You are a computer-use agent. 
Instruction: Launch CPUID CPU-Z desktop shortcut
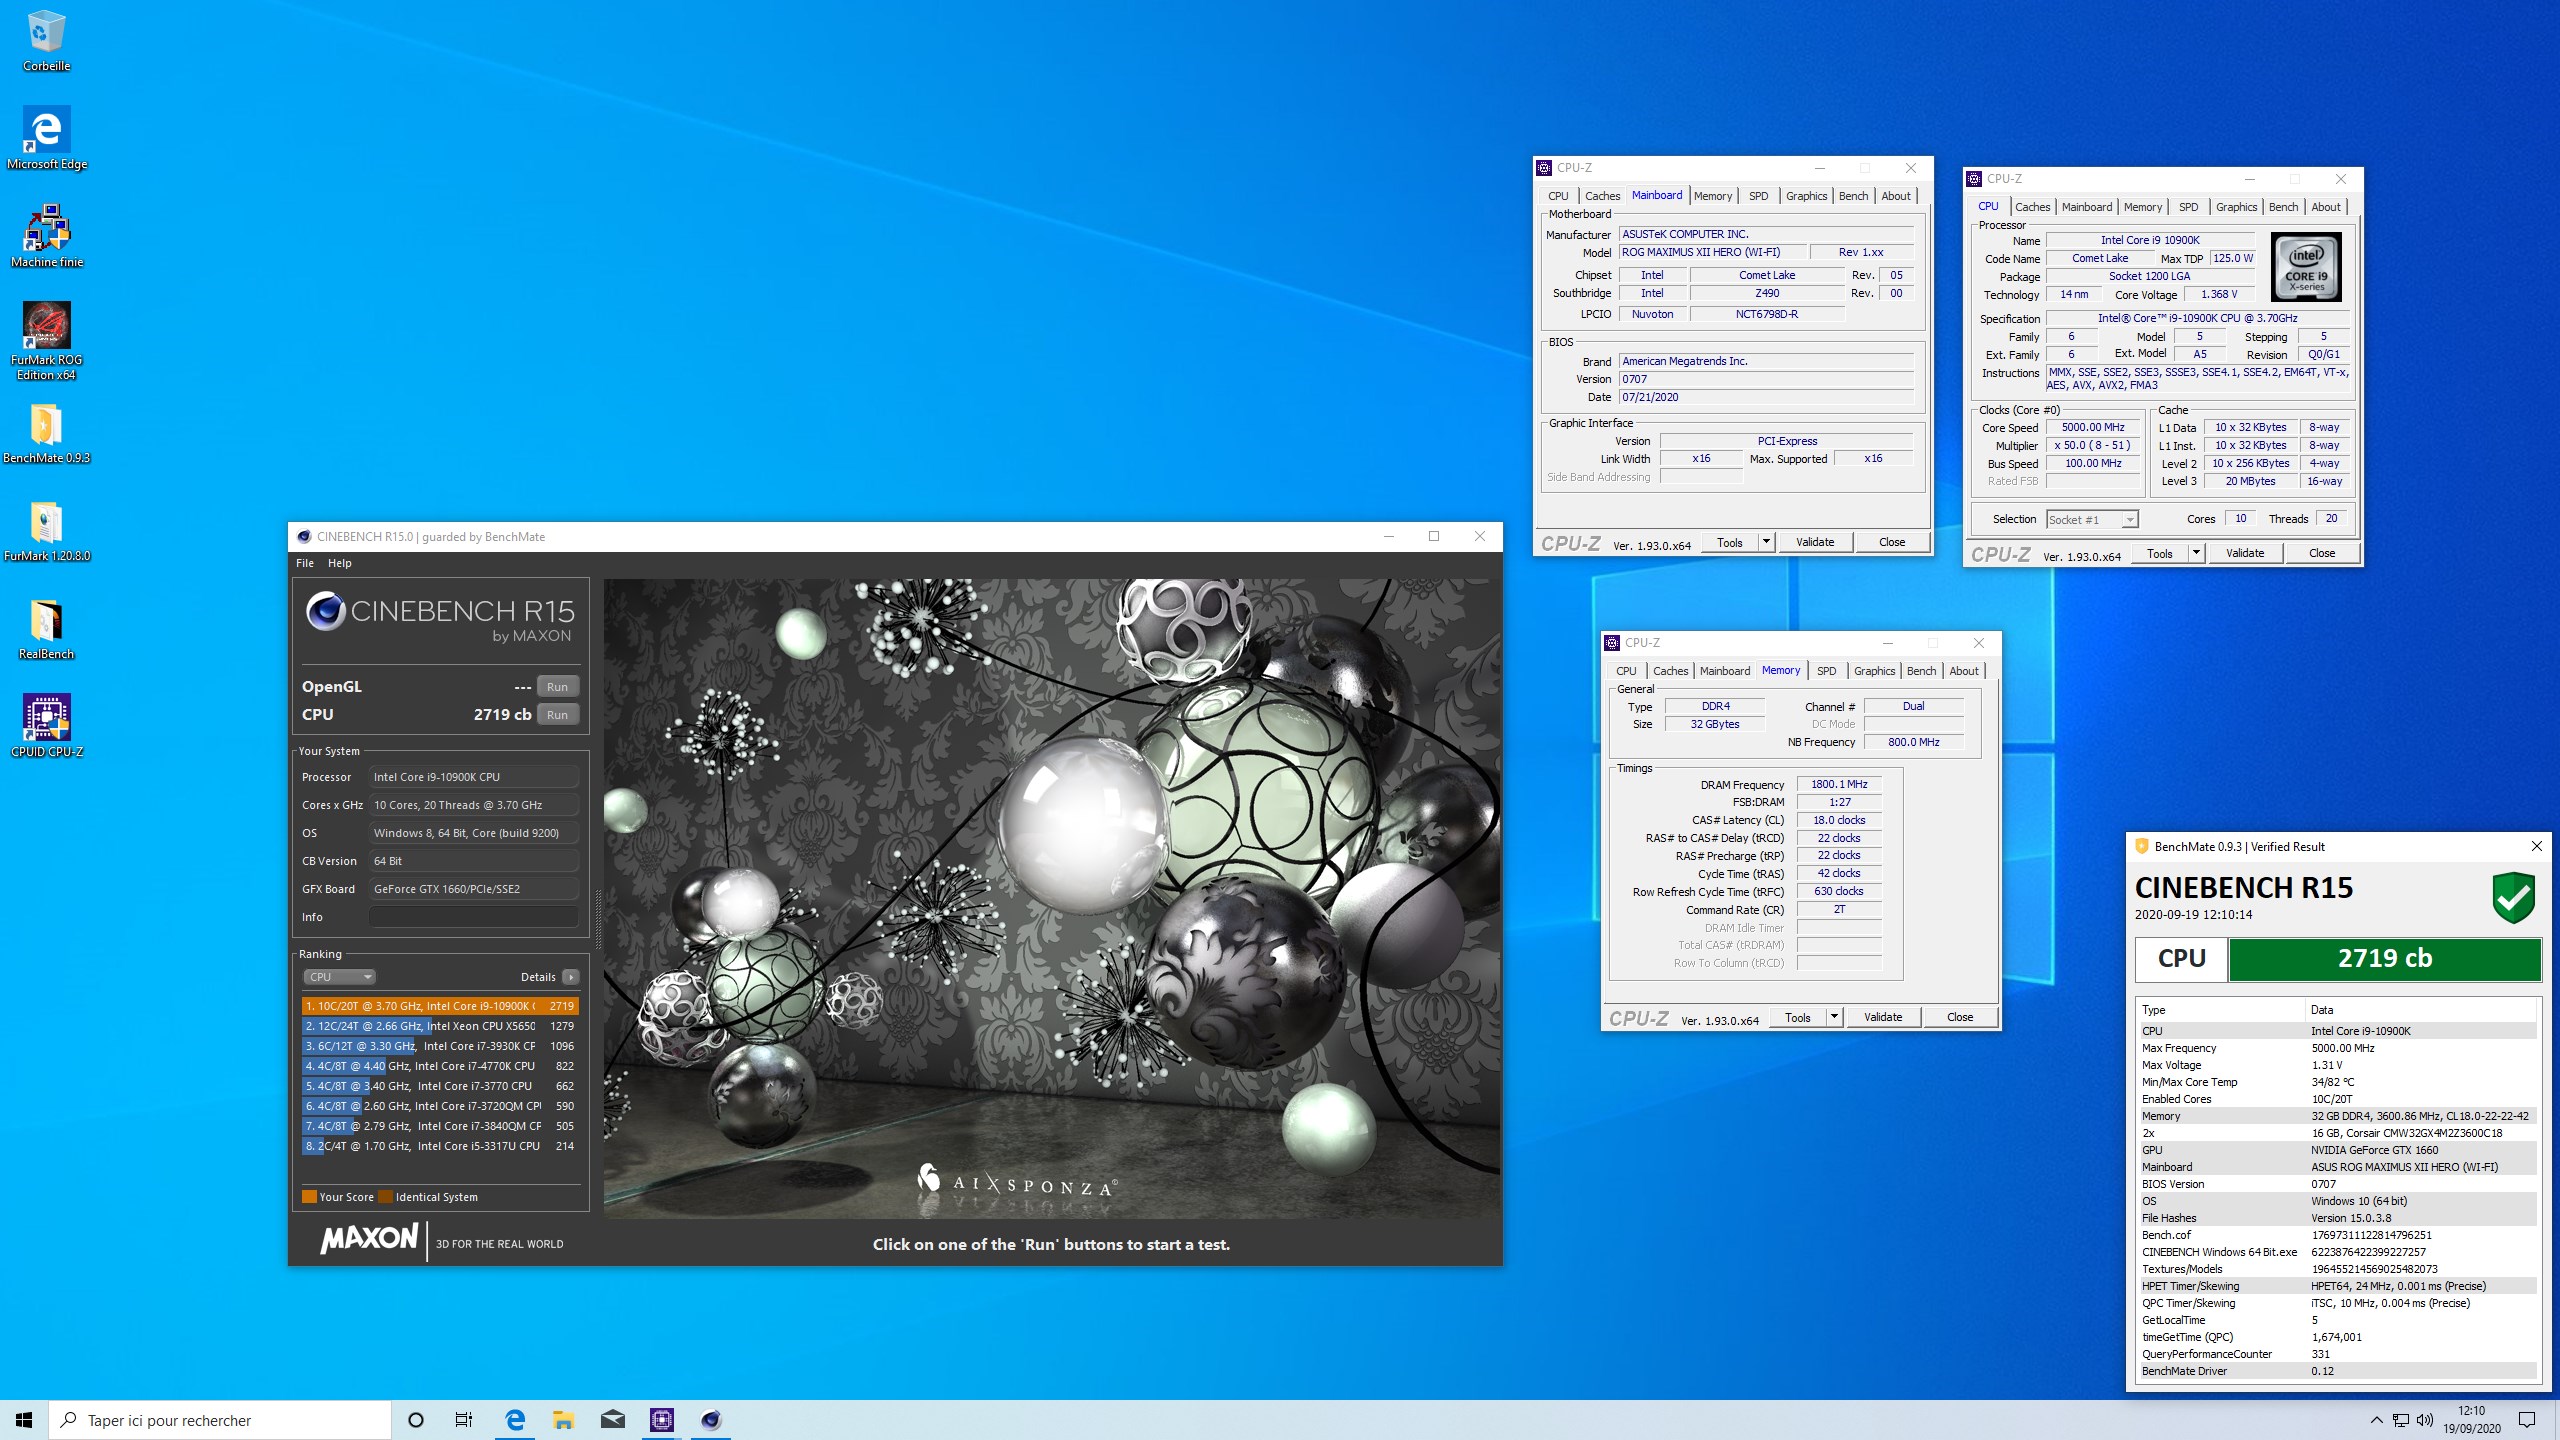(x=46, y=727)
